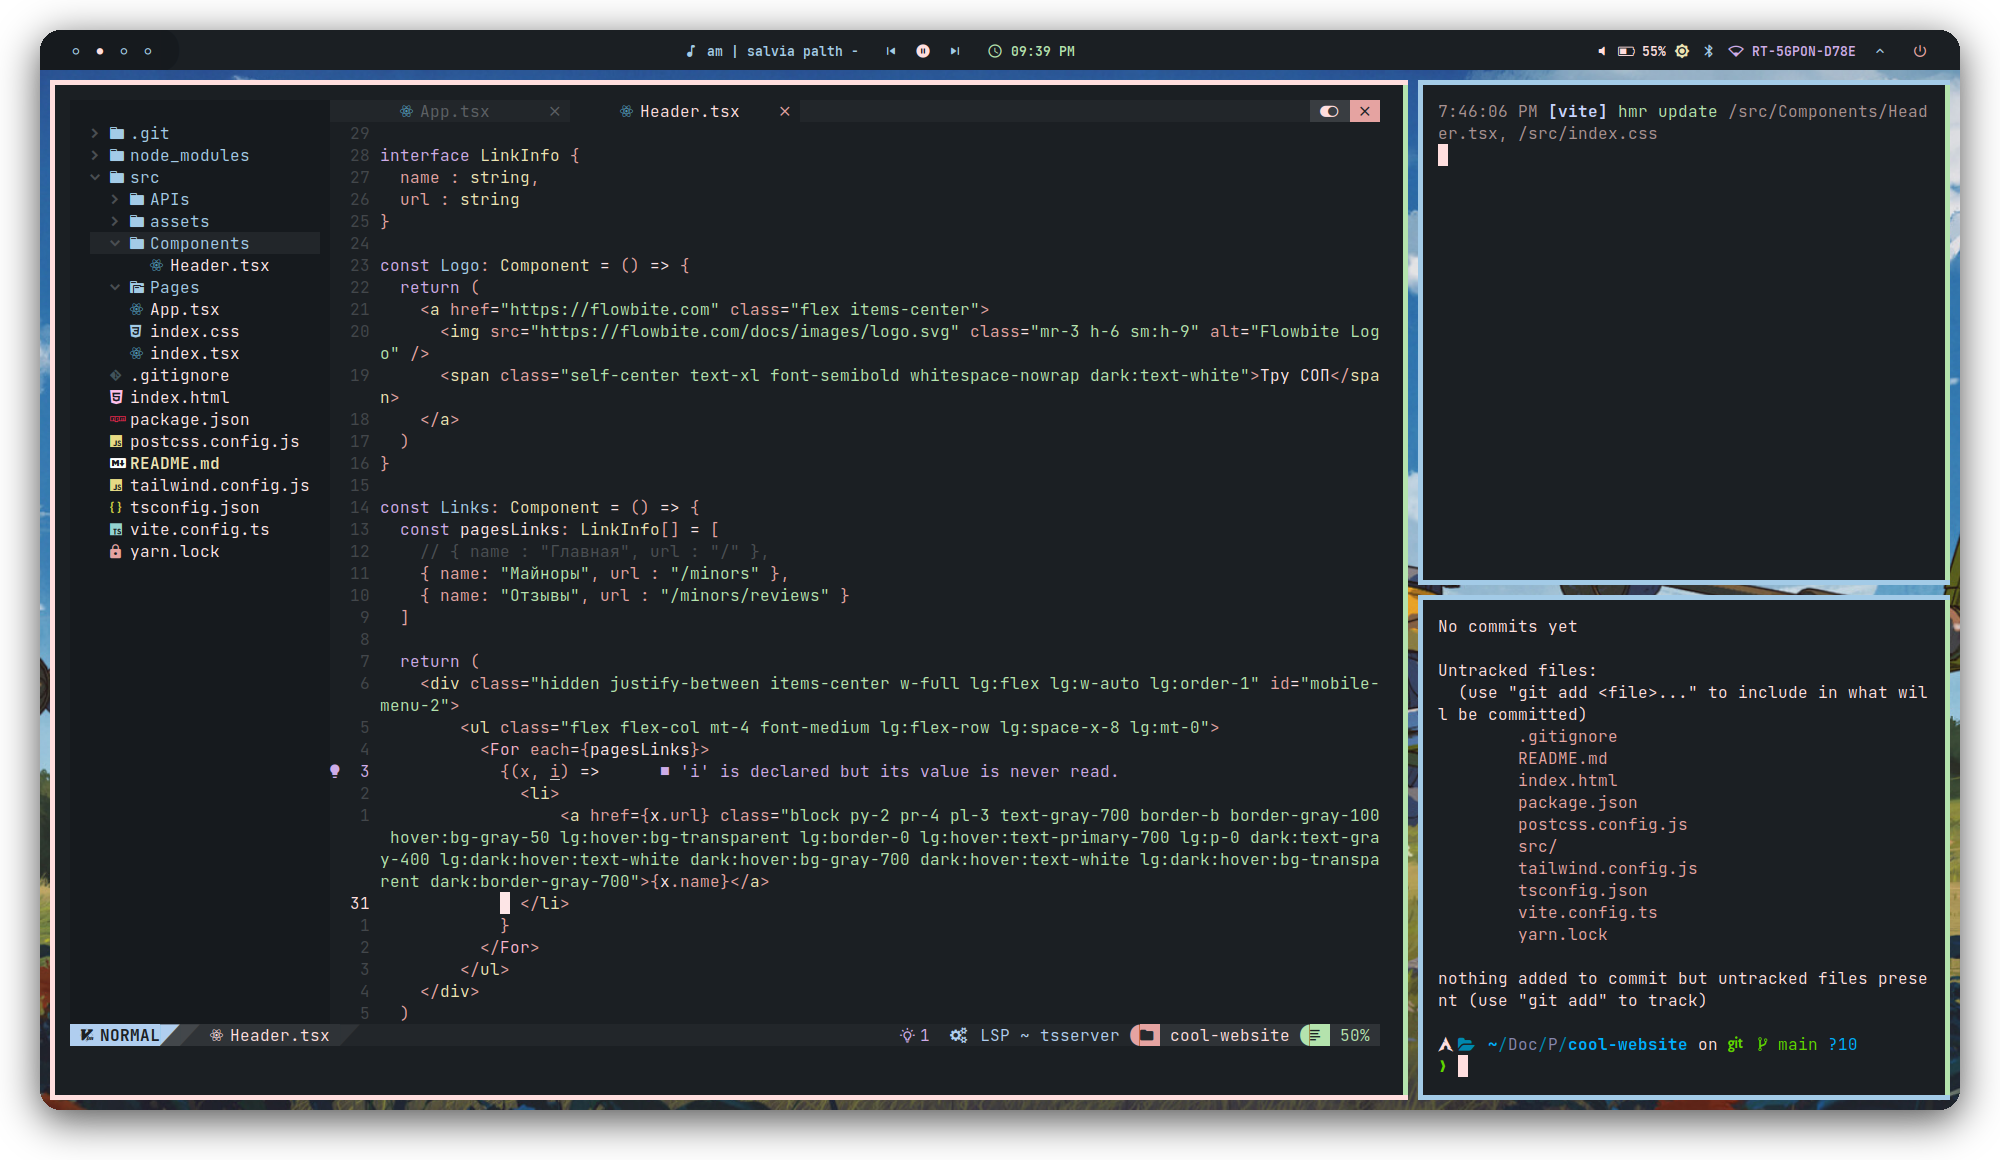
Task: Switch to the second workspace dot
Action: 100,51
